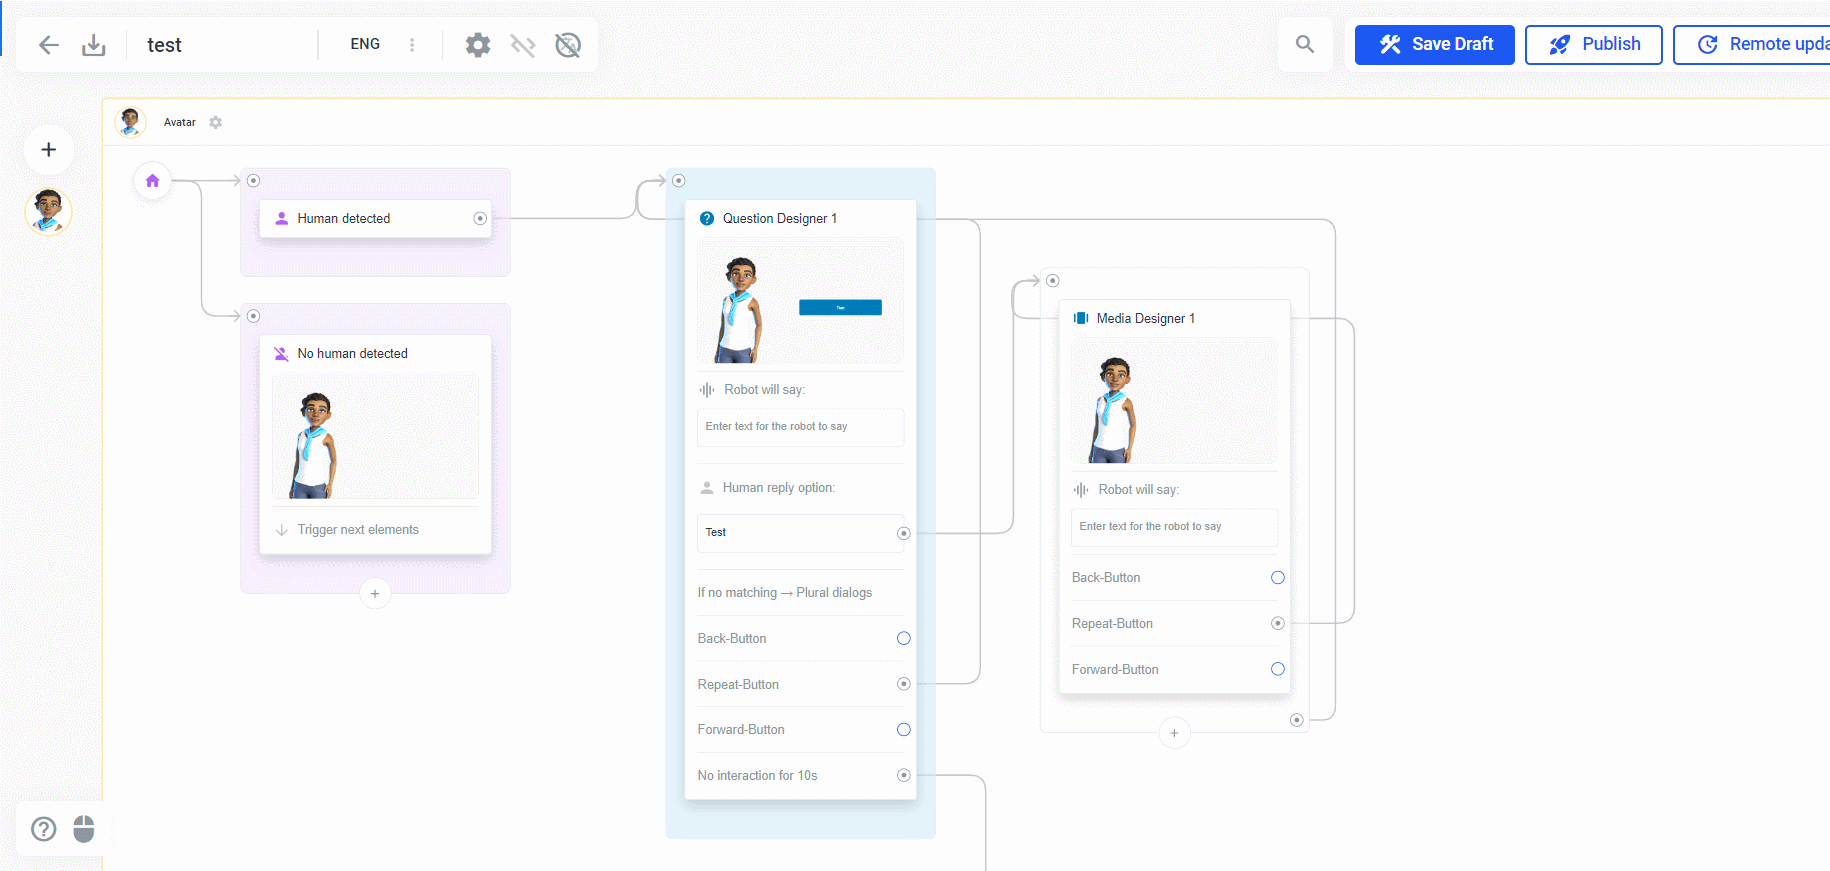Click input connector above Human detected group
The height and width of the screenshot is (871, 1830).
click(254, 181)
